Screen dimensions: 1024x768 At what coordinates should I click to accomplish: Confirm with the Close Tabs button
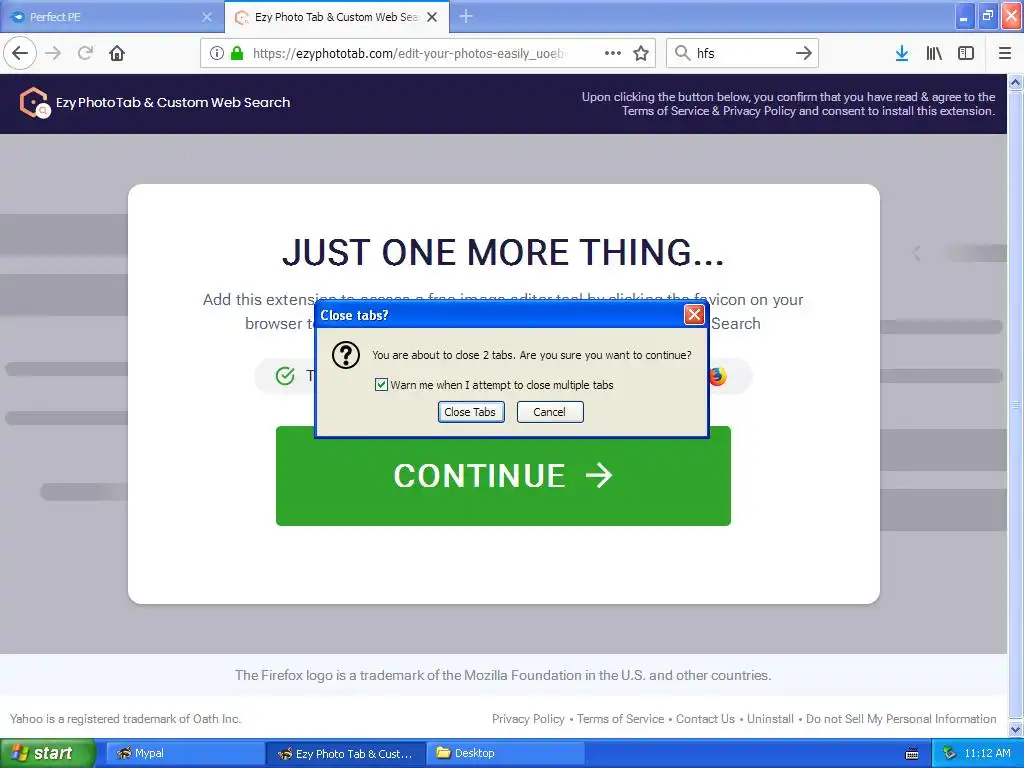(470, 412)
